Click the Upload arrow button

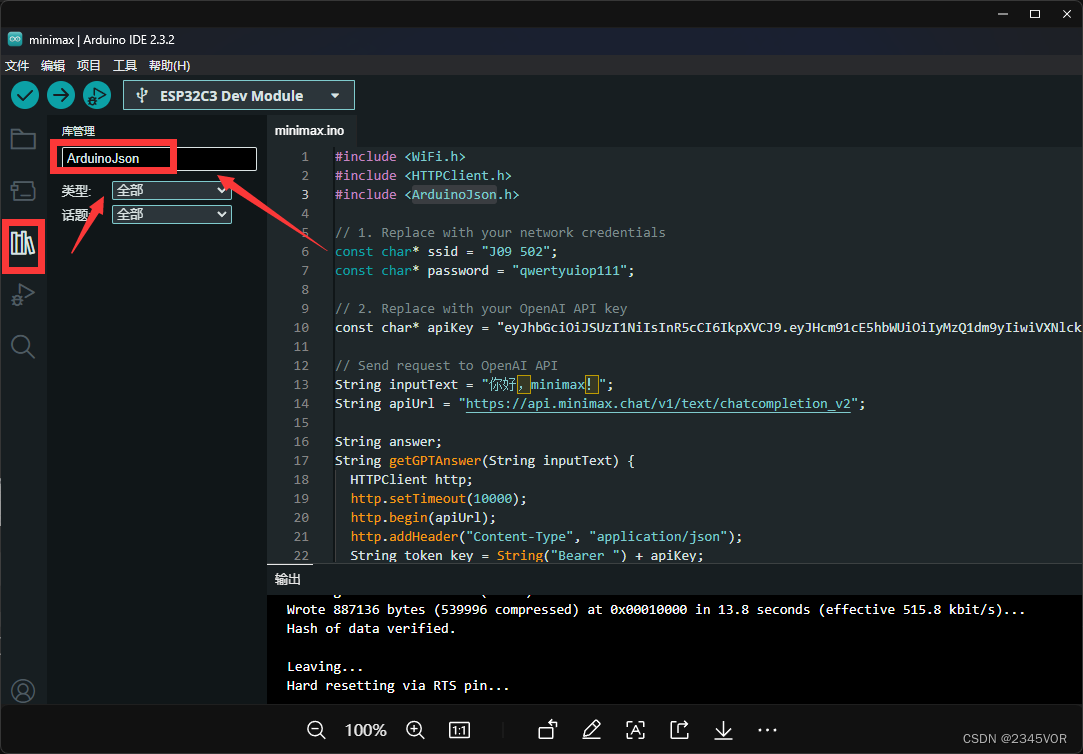(x=61, y=95)
